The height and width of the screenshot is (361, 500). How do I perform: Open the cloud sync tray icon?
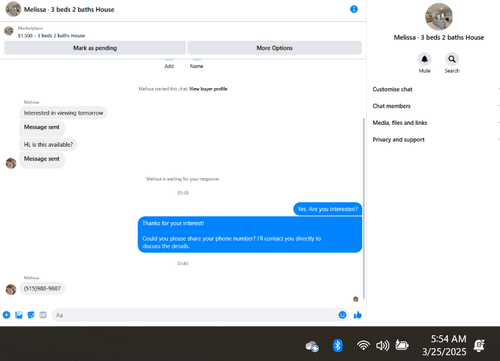312,346
